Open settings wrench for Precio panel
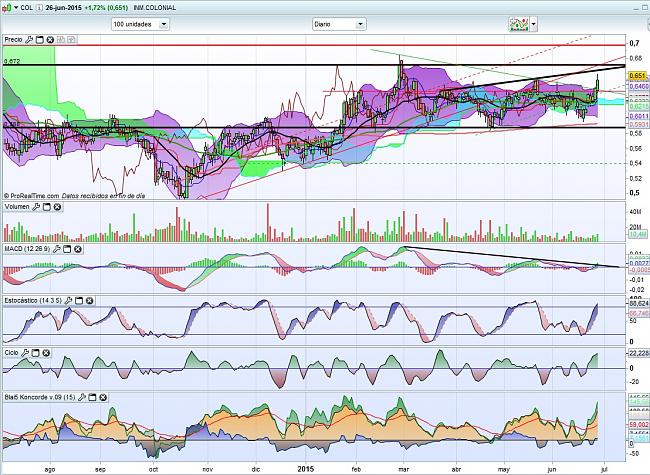 point(30,39)
